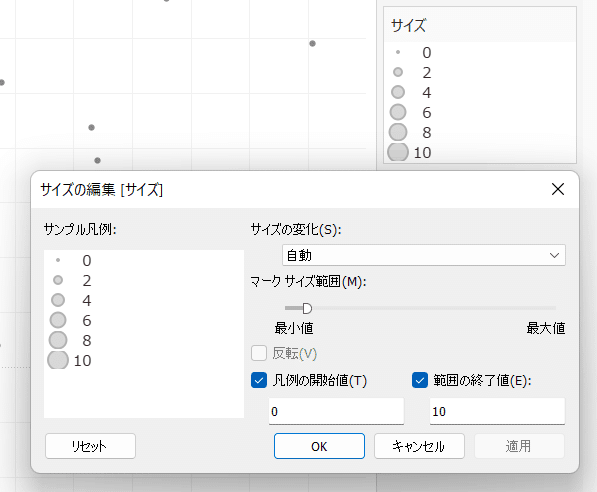Image resolution: width=597 pixels, height=492 pixels.
Task: Click the リセット button
Action: coord(90,446)
